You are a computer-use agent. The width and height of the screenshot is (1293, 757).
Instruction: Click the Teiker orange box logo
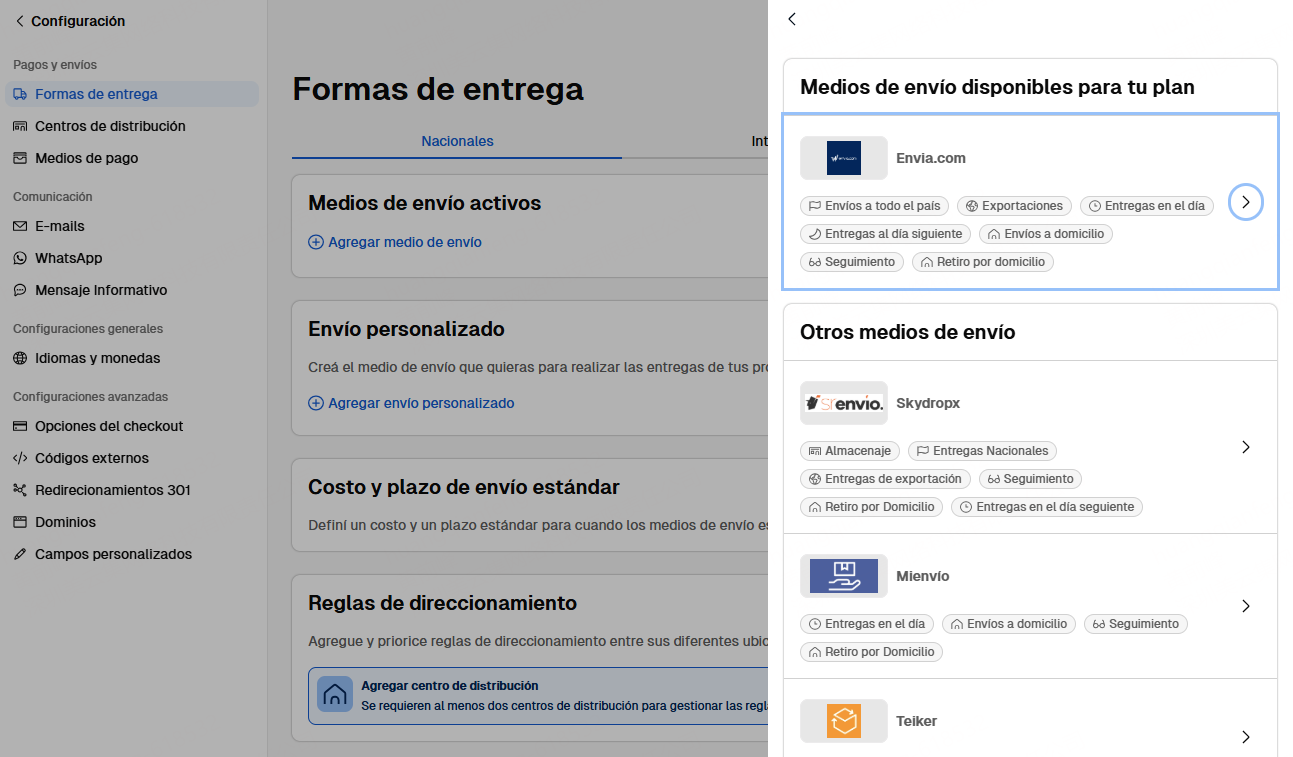tap(844, 721)
